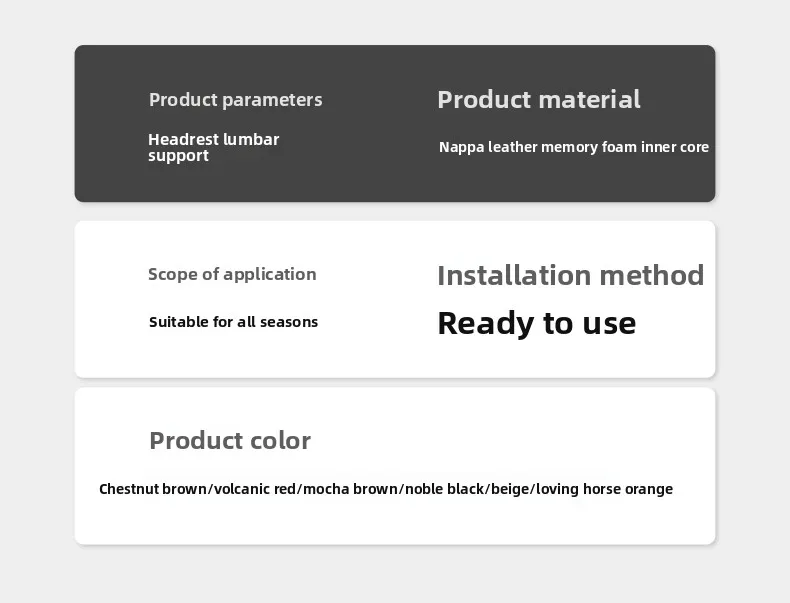This screenshot has height=603, width=790.
Task: Select 'Suitable for all seasons' text
Action: [233, 322]
